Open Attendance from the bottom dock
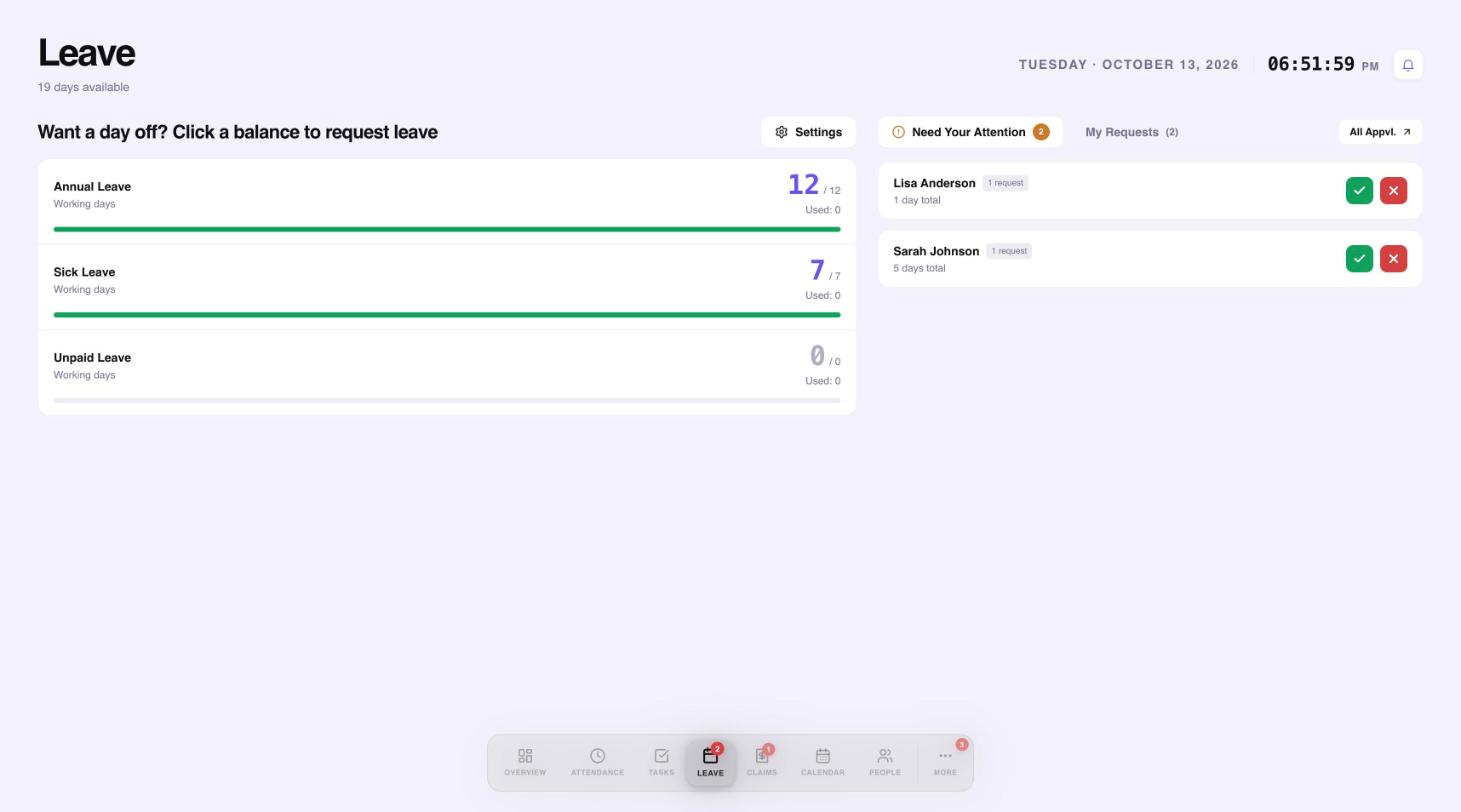 click(x=597, y=762)
